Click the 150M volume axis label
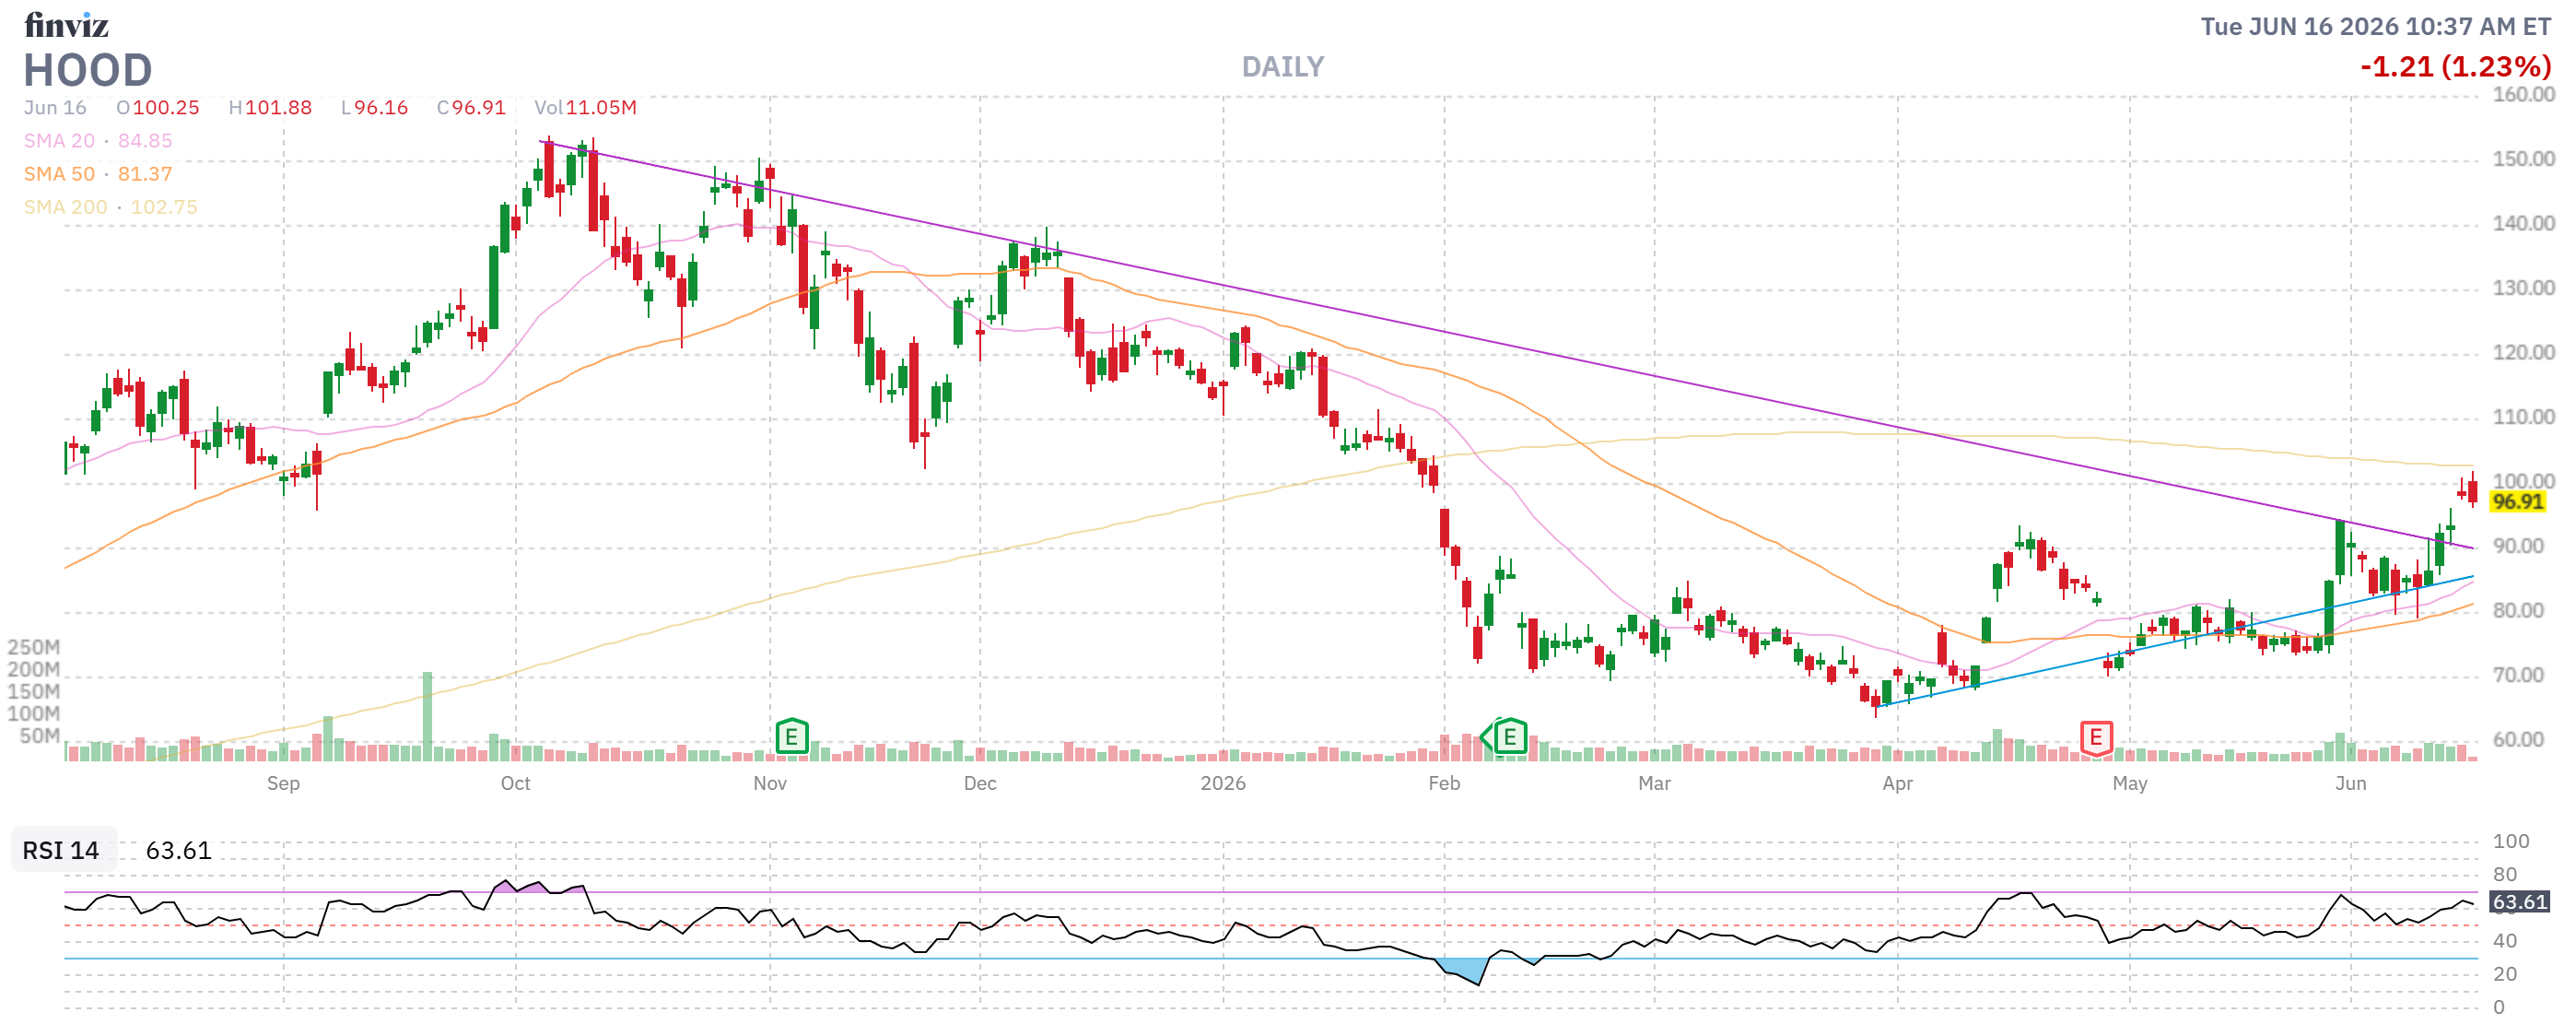Screen dimensions: 2576x1036 (34, 692)
